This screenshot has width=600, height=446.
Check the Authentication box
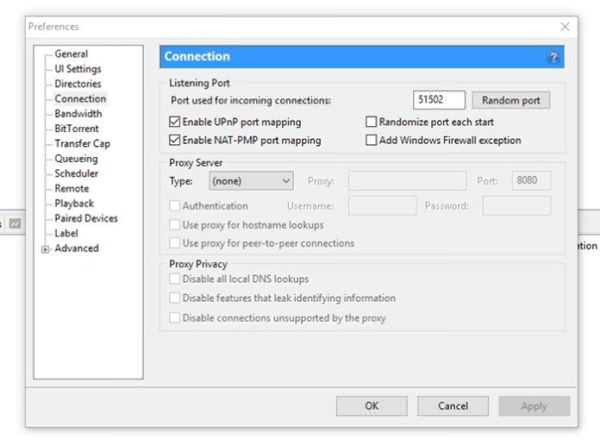point(174,206)
